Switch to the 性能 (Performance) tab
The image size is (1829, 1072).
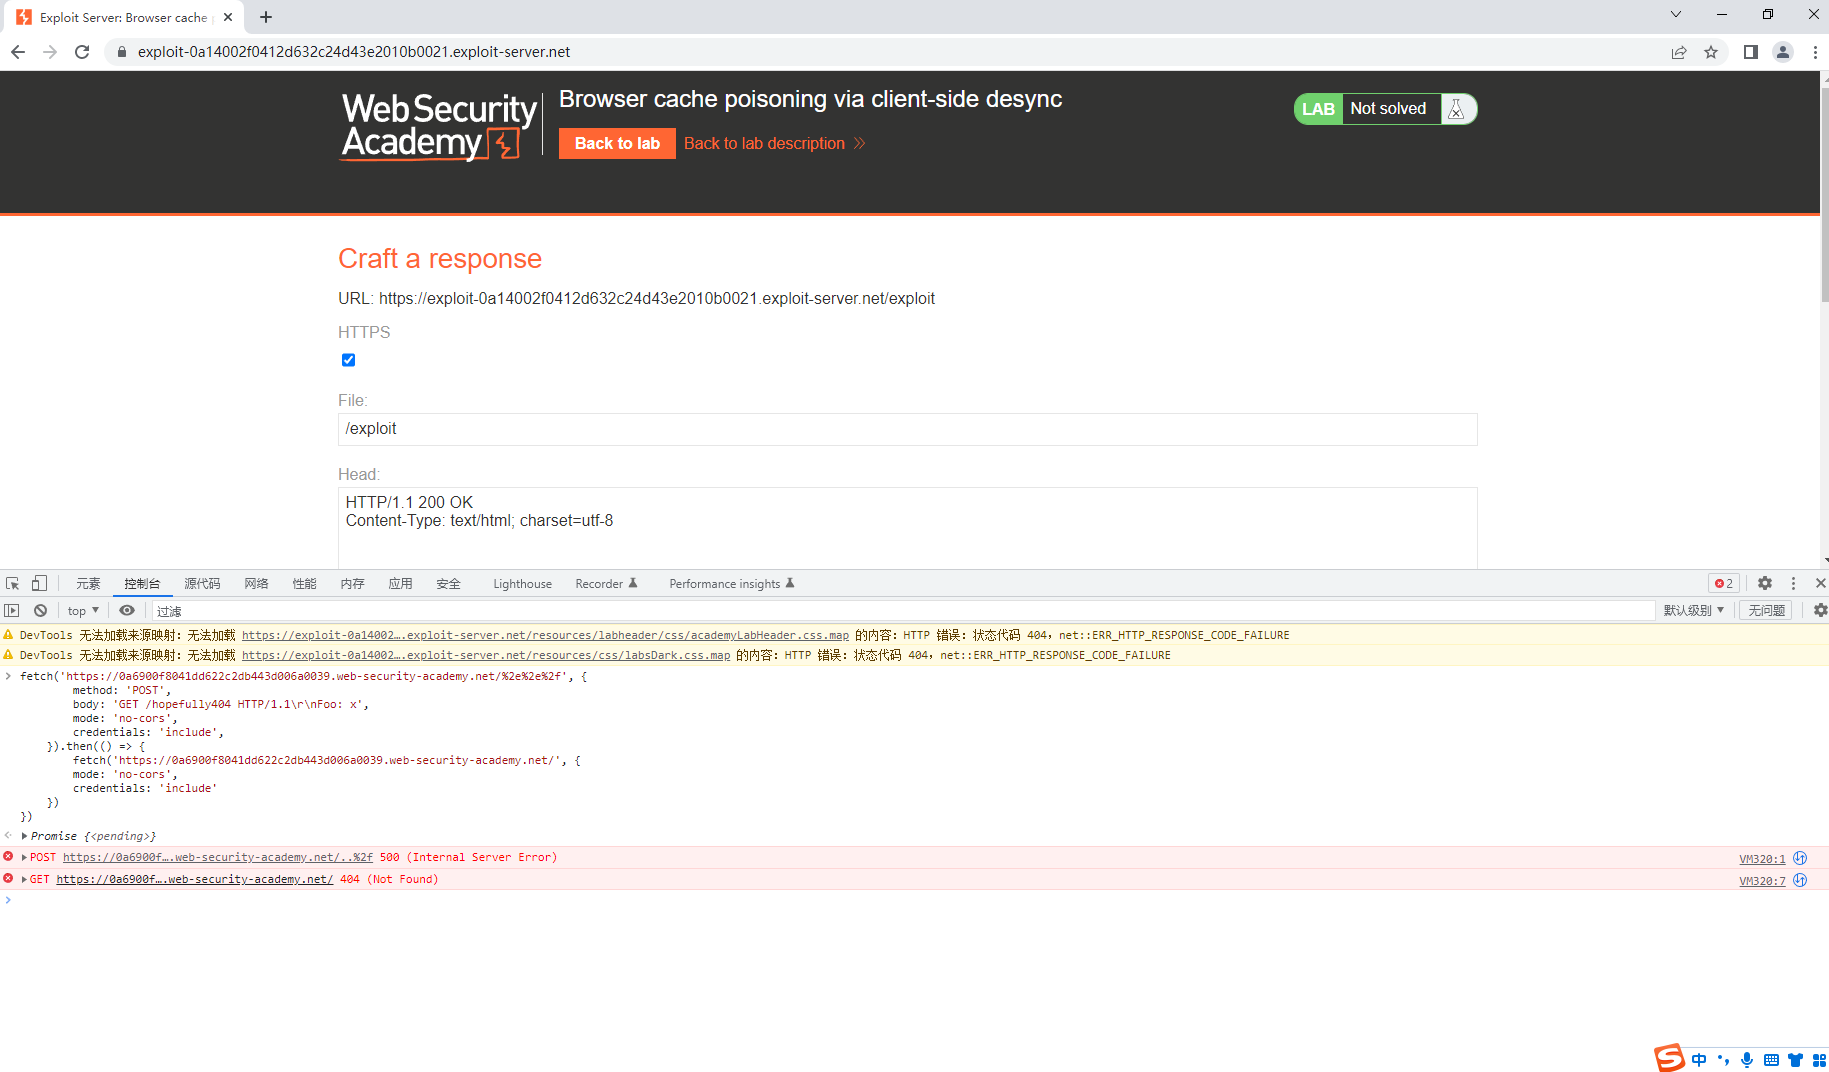[304, 584]
